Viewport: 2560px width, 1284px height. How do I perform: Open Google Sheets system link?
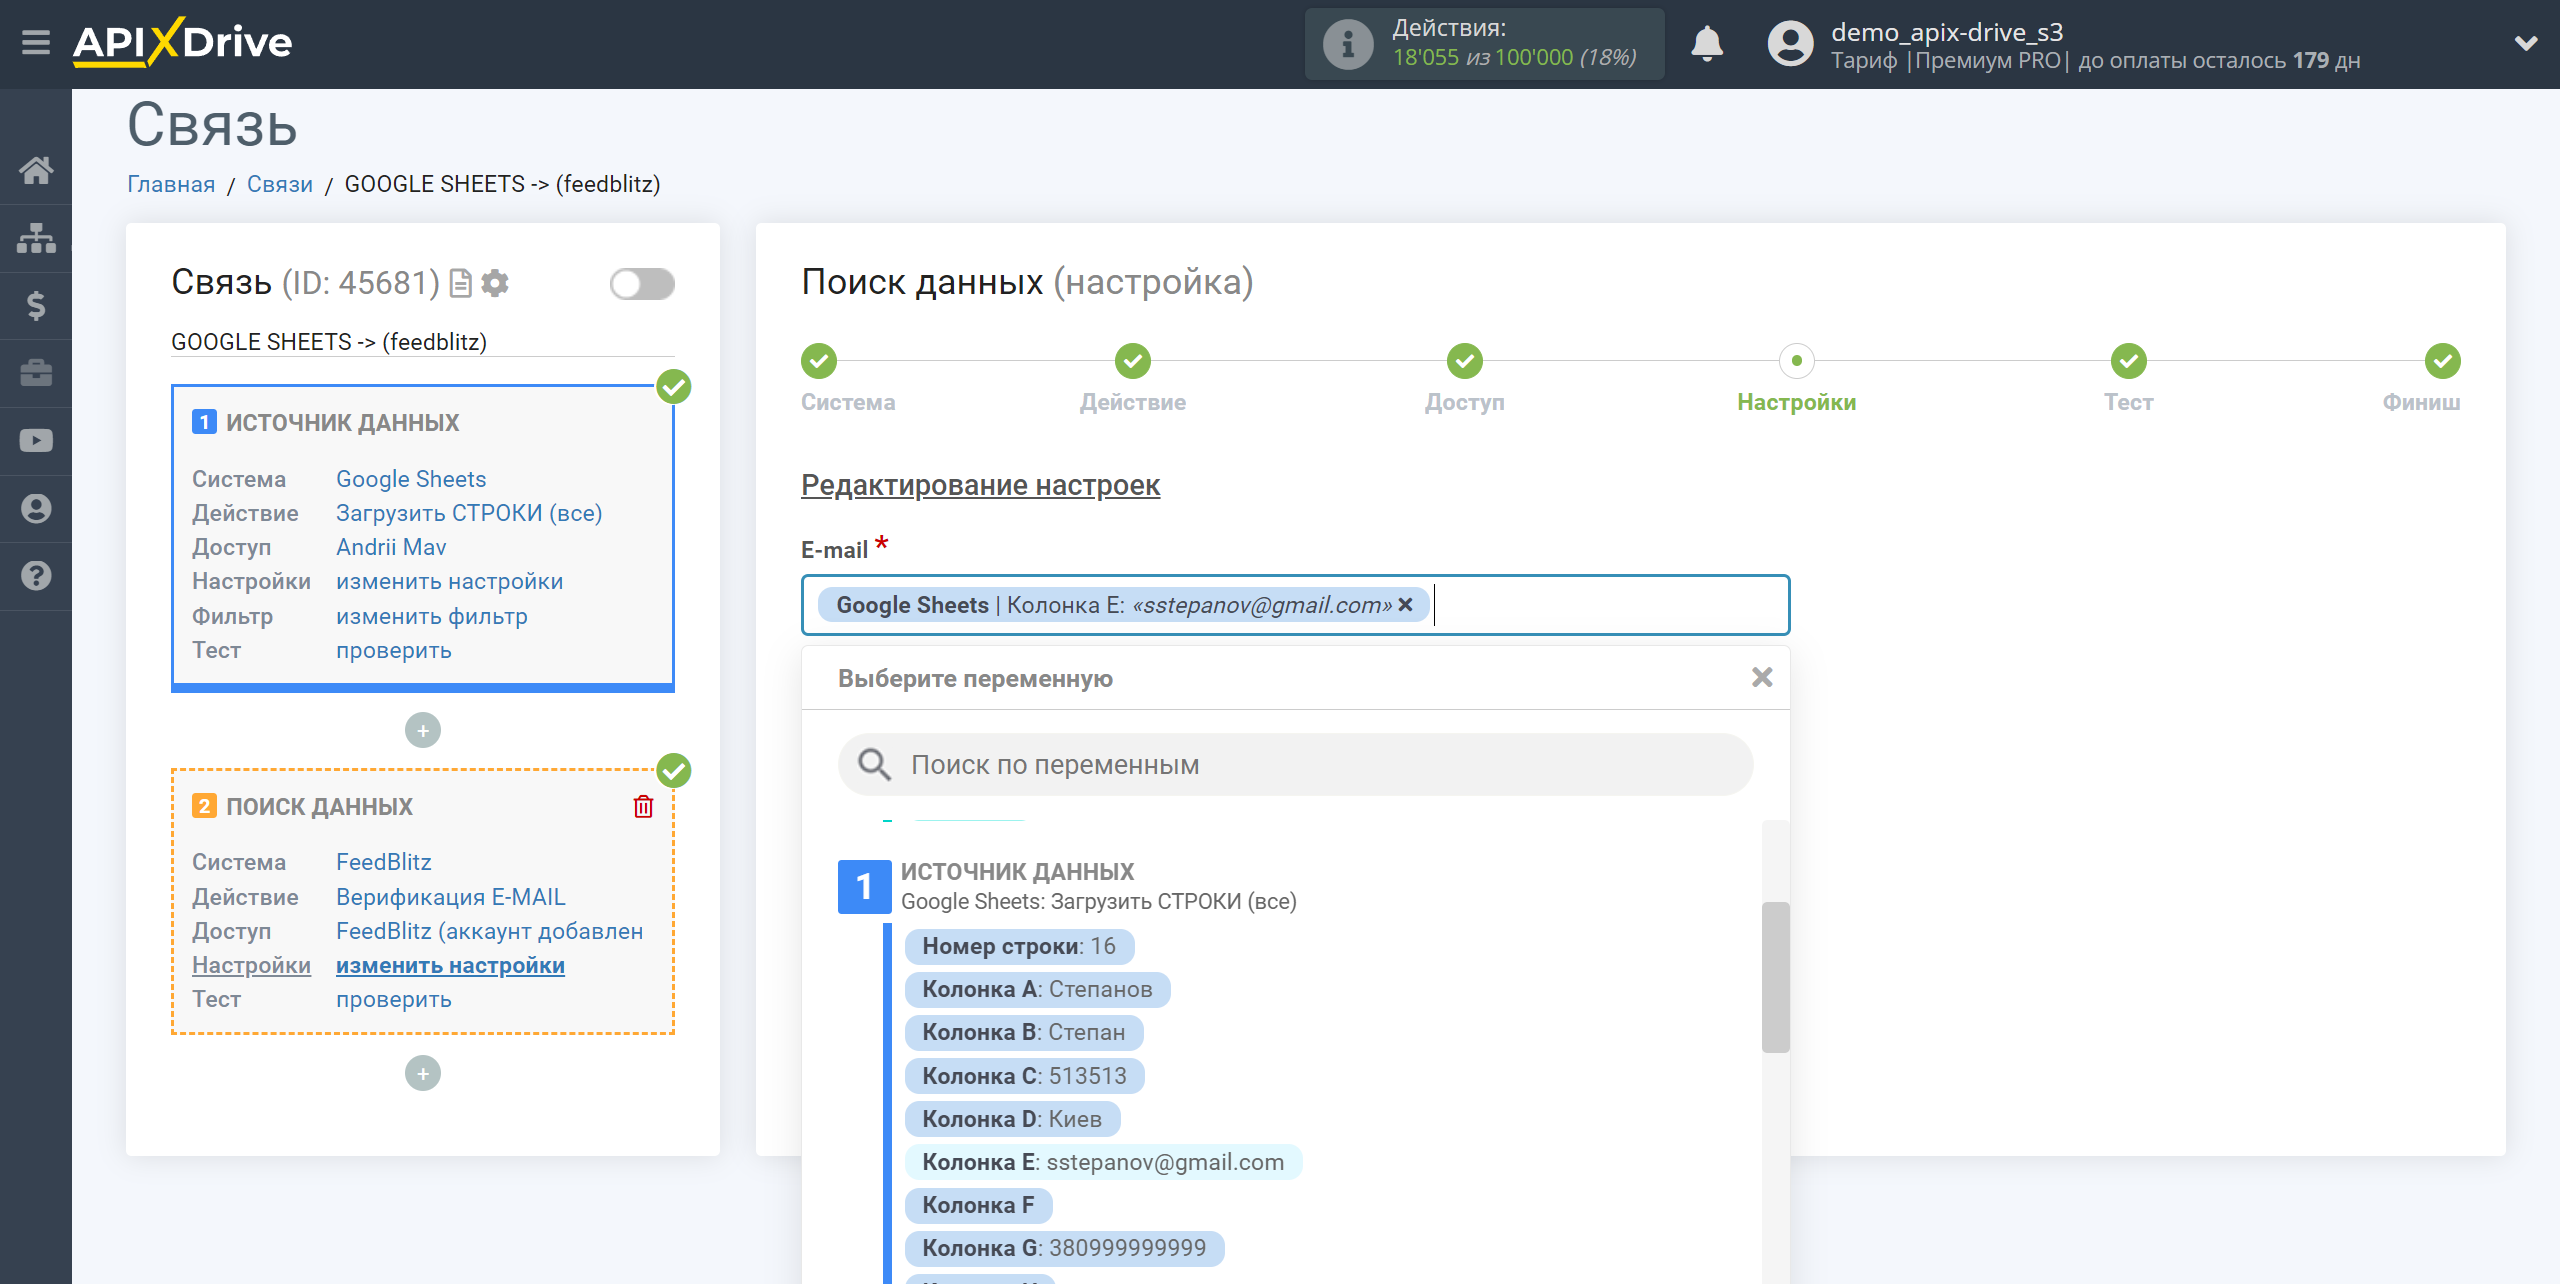pyautogui.click(x=411, y=479)
